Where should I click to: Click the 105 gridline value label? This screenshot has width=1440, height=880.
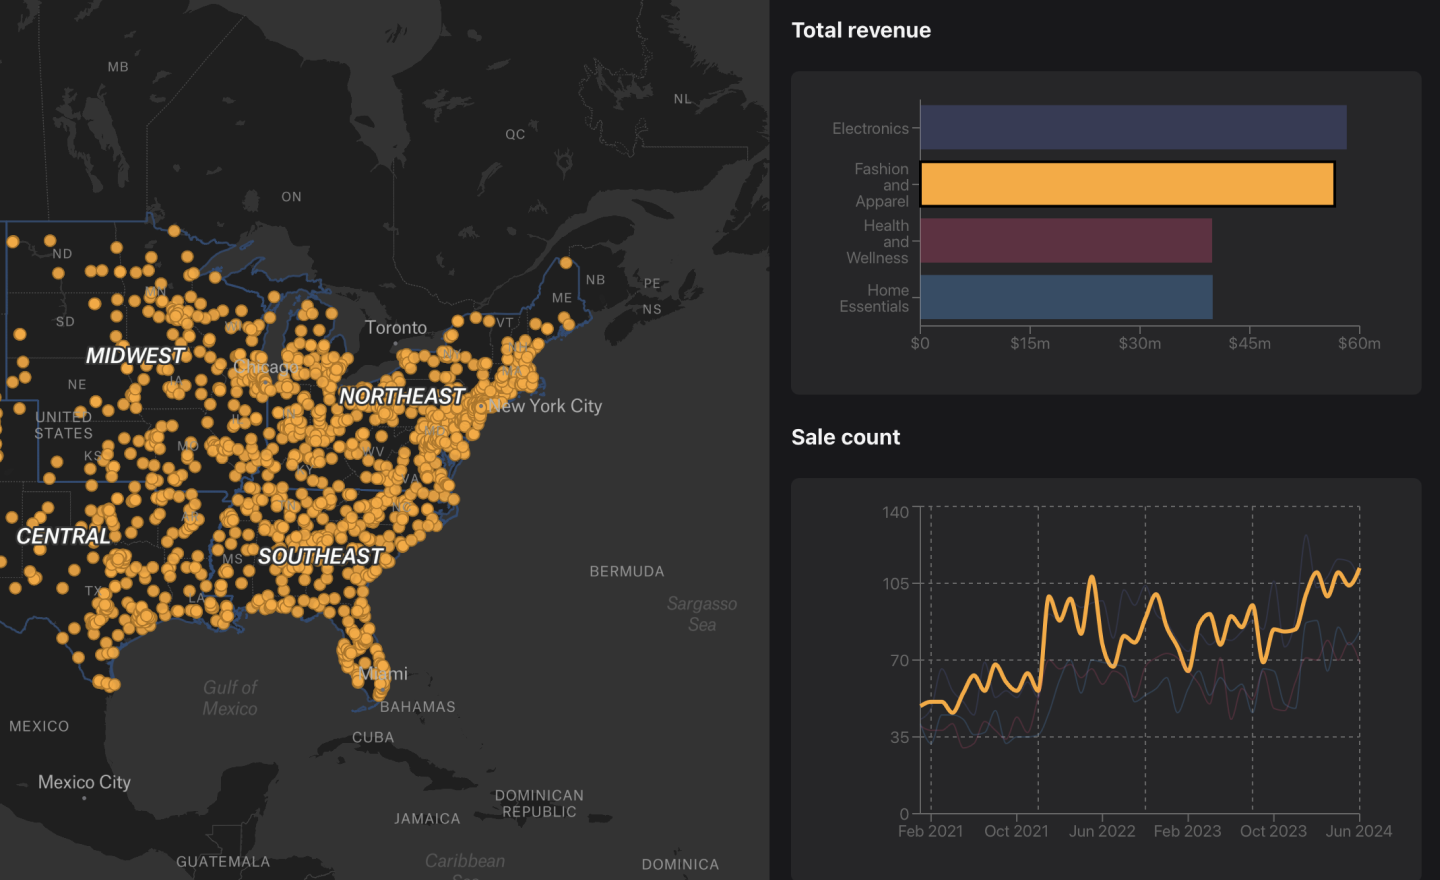pos(895,584)
